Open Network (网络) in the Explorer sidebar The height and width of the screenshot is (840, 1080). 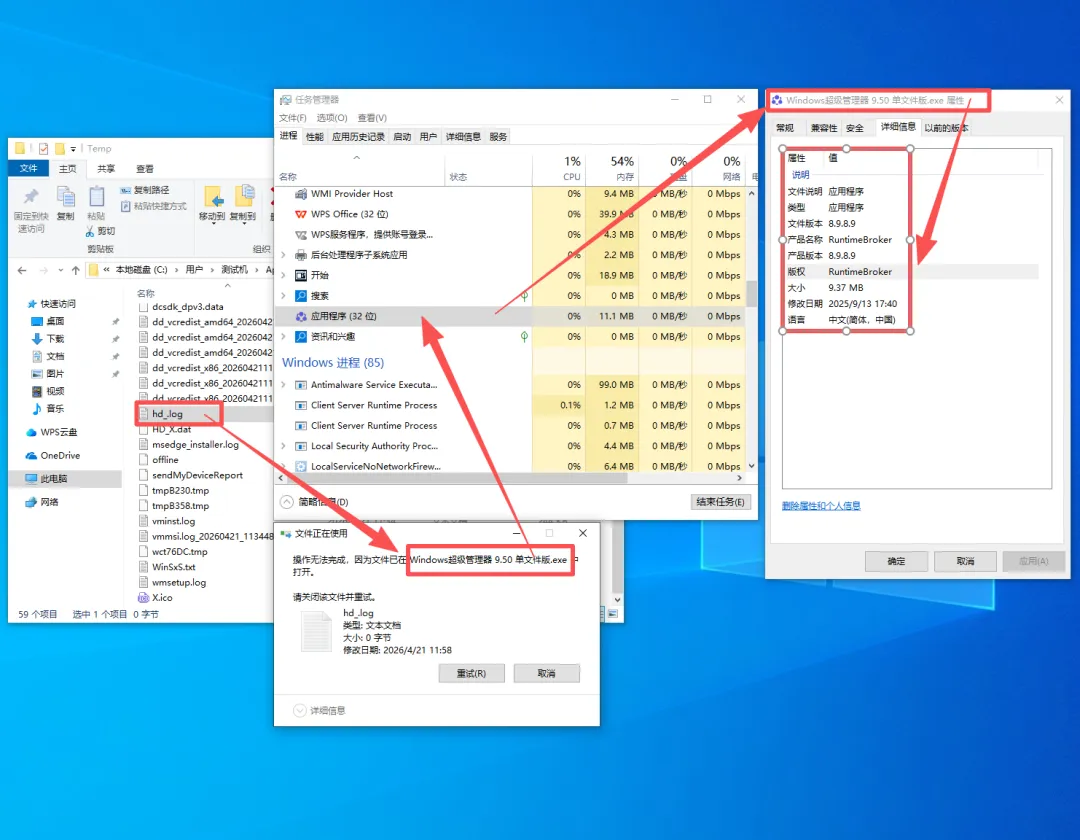(x=42, y=502)
